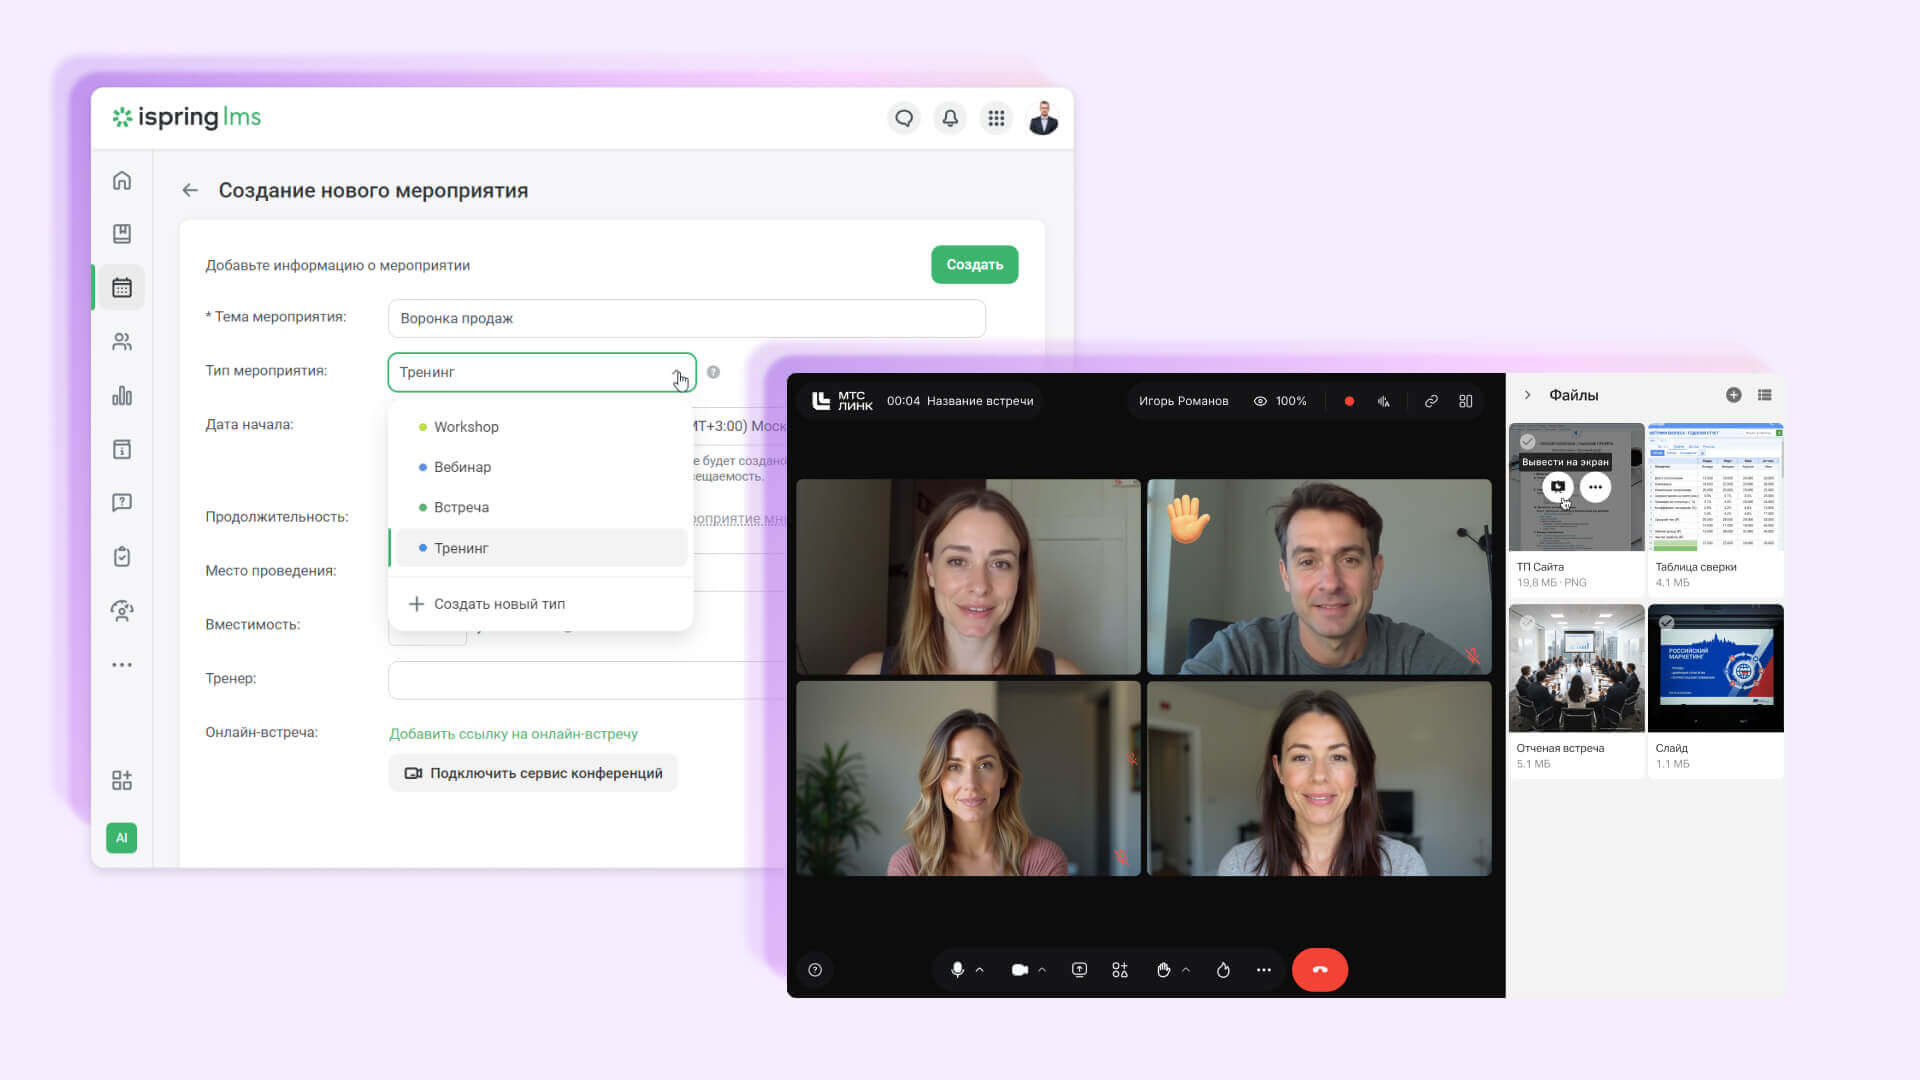Expand microphone options chevron
The image size is (1920, 1080).
[980, 970]
